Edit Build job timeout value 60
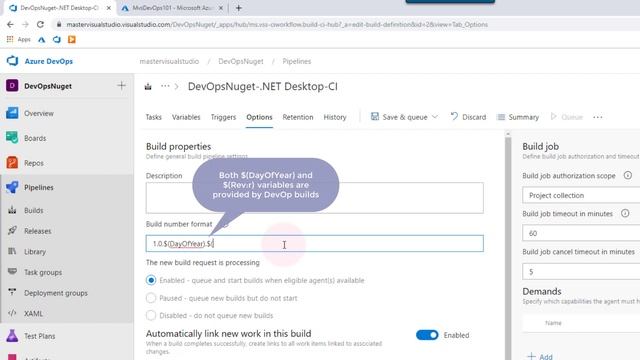The width and height of the screenshot is (640, 360). point(581,233)
